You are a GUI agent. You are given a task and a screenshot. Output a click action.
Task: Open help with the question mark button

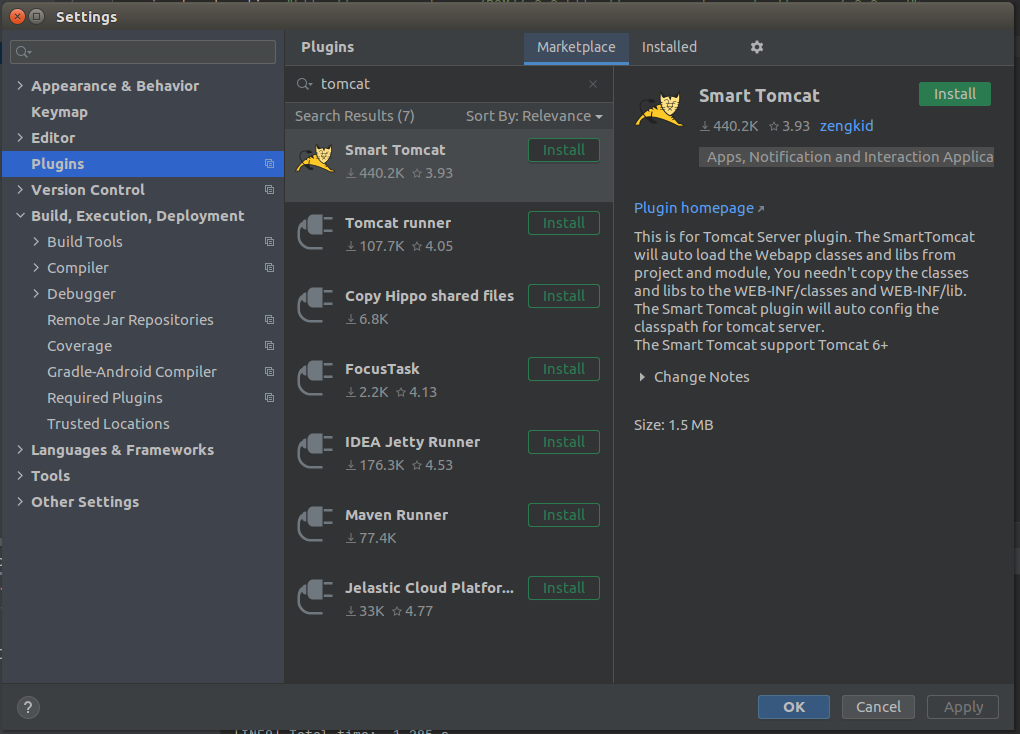pos(28,707)
